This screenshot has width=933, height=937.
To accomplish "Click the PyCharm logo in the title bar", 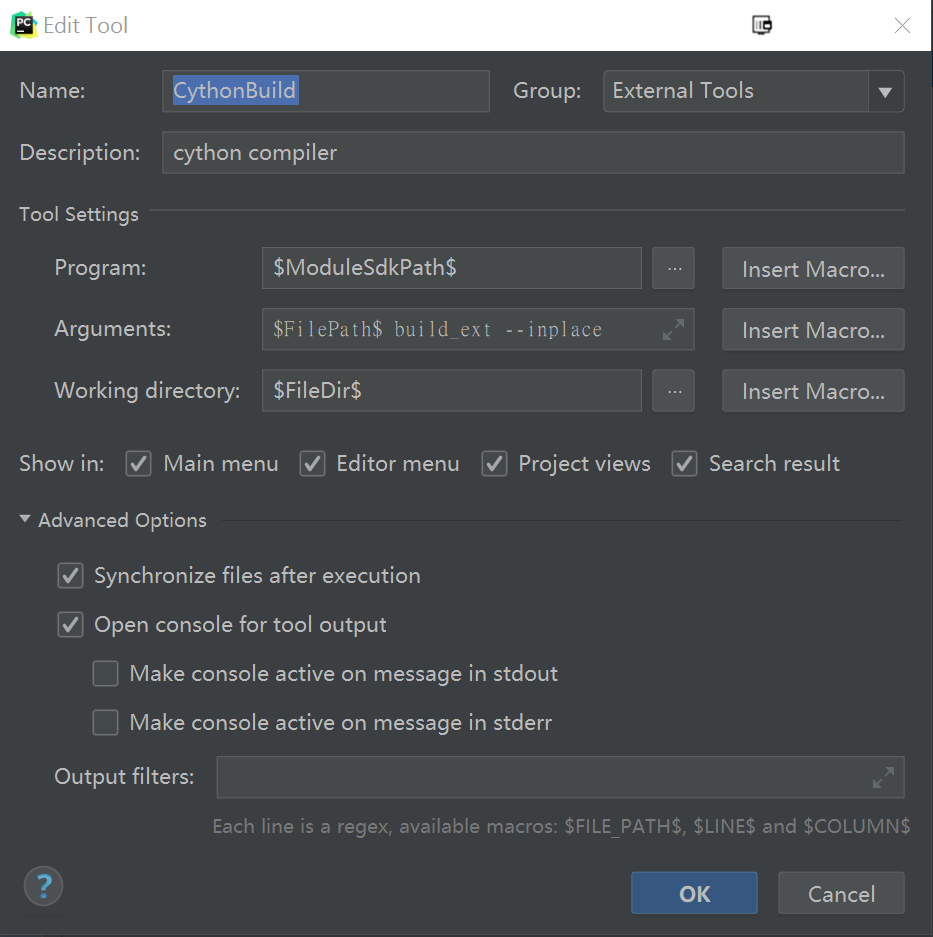I will [22, 24].
